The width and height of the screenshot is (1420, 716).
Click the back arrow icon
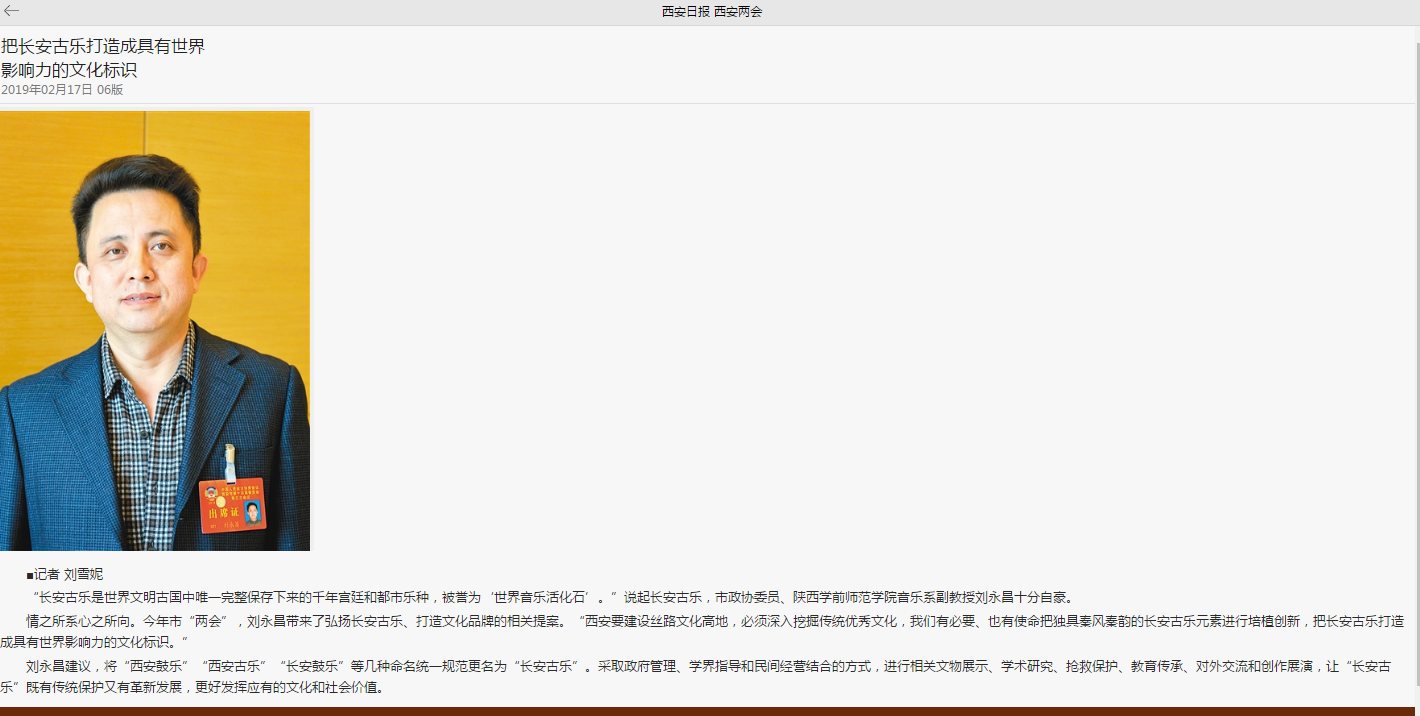point(12,11)
